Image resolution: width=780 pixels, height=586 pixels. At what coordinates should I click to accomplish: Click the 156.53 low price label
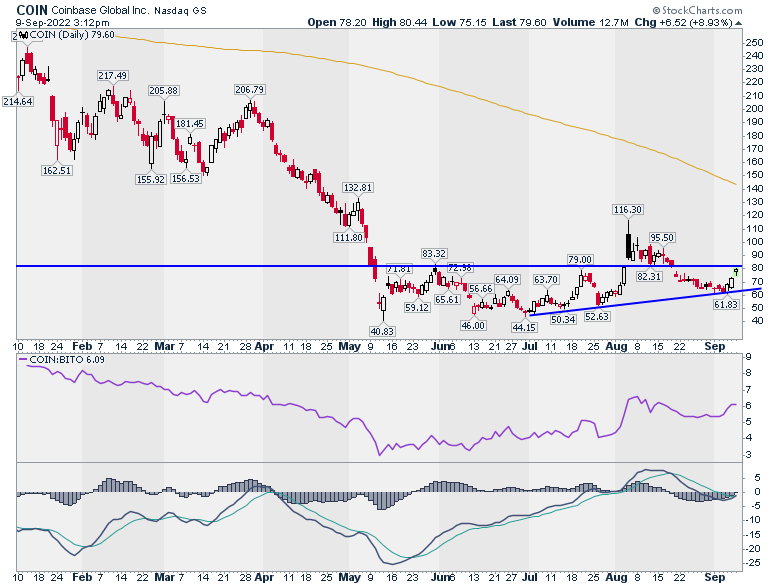[x=186, y=178]
